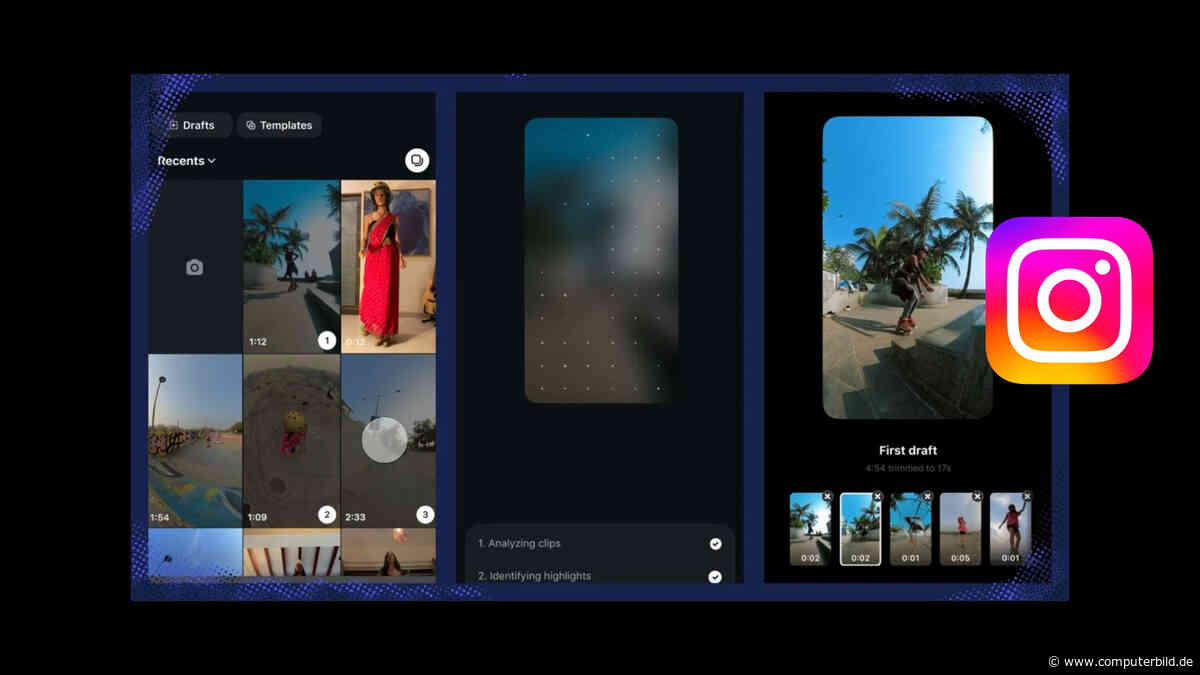Select the 2:33 video thumbnail
Image resolution: width=1200 pixels, height=675 pixels.
[388, 440]
